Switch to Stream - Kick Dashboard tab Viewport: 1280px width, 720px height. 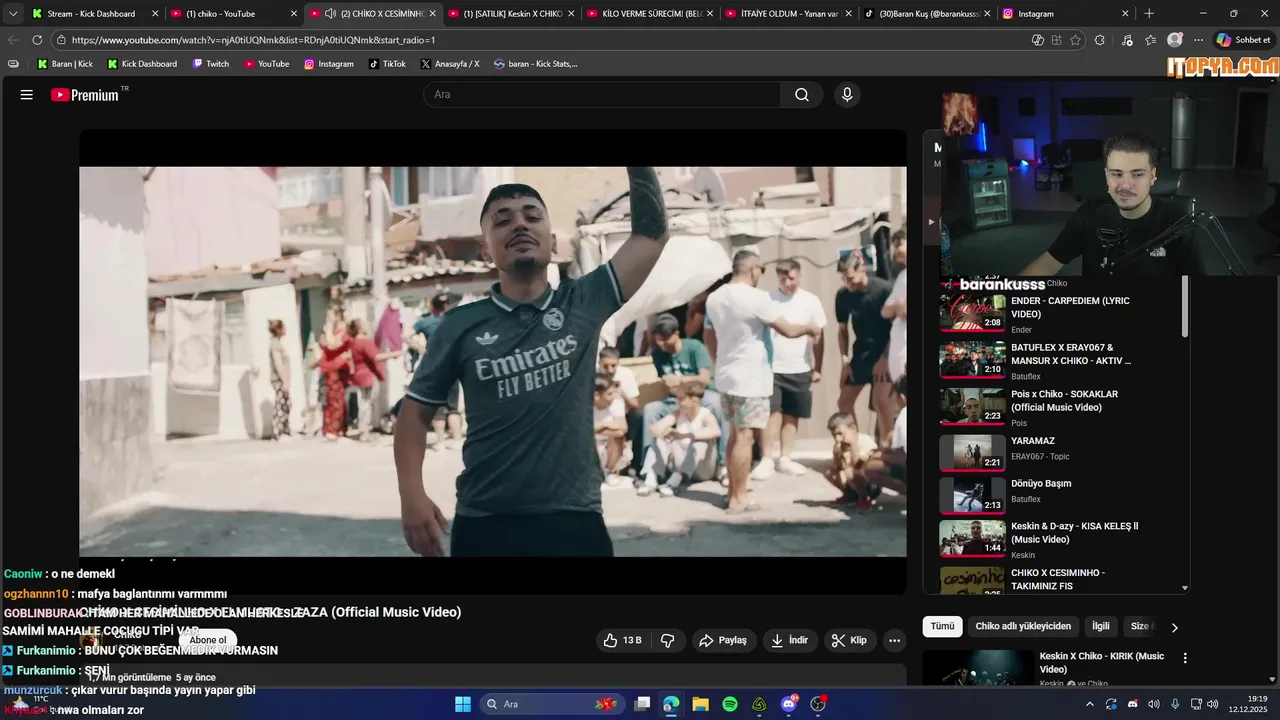95,14
